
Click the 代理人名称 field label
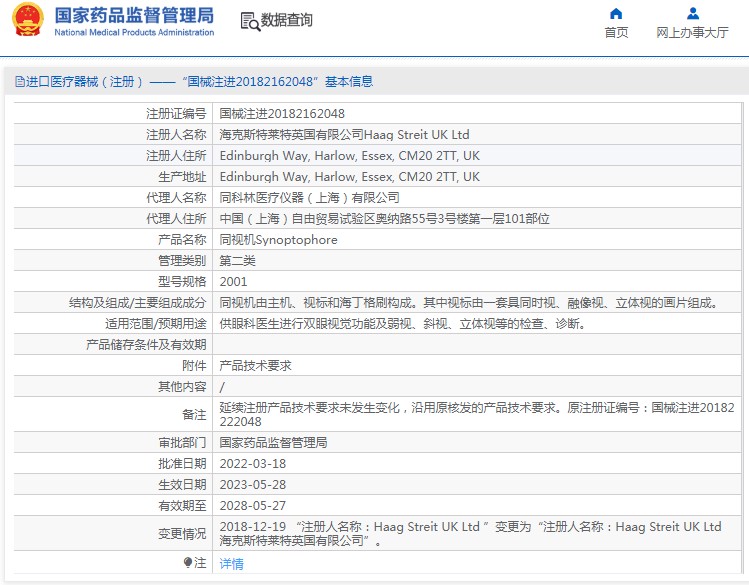(176, 198)
